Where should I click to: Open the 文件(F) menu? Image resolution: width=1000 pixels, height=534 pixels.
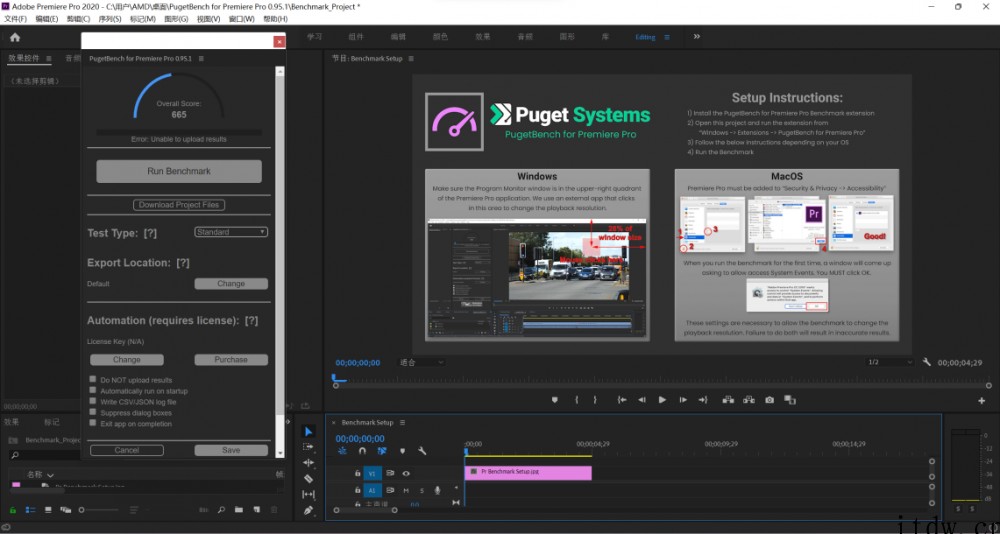(15, 19)
